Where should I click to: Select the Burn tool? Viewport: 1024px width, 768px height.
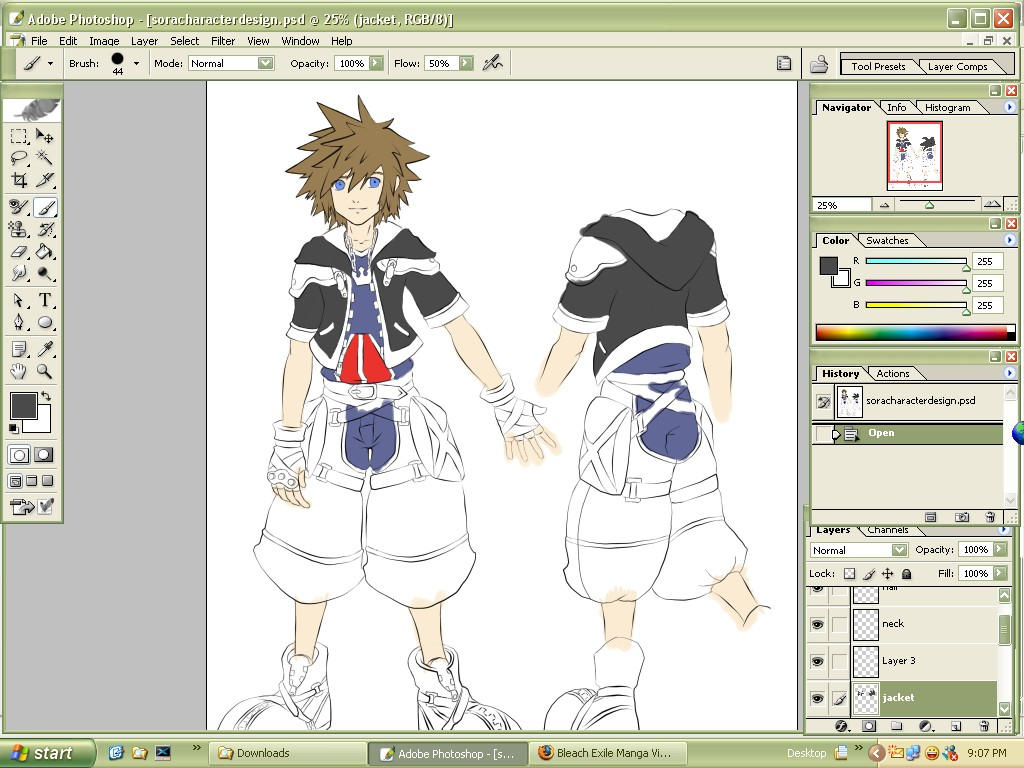pyautogui.click(x=44, y=273)
